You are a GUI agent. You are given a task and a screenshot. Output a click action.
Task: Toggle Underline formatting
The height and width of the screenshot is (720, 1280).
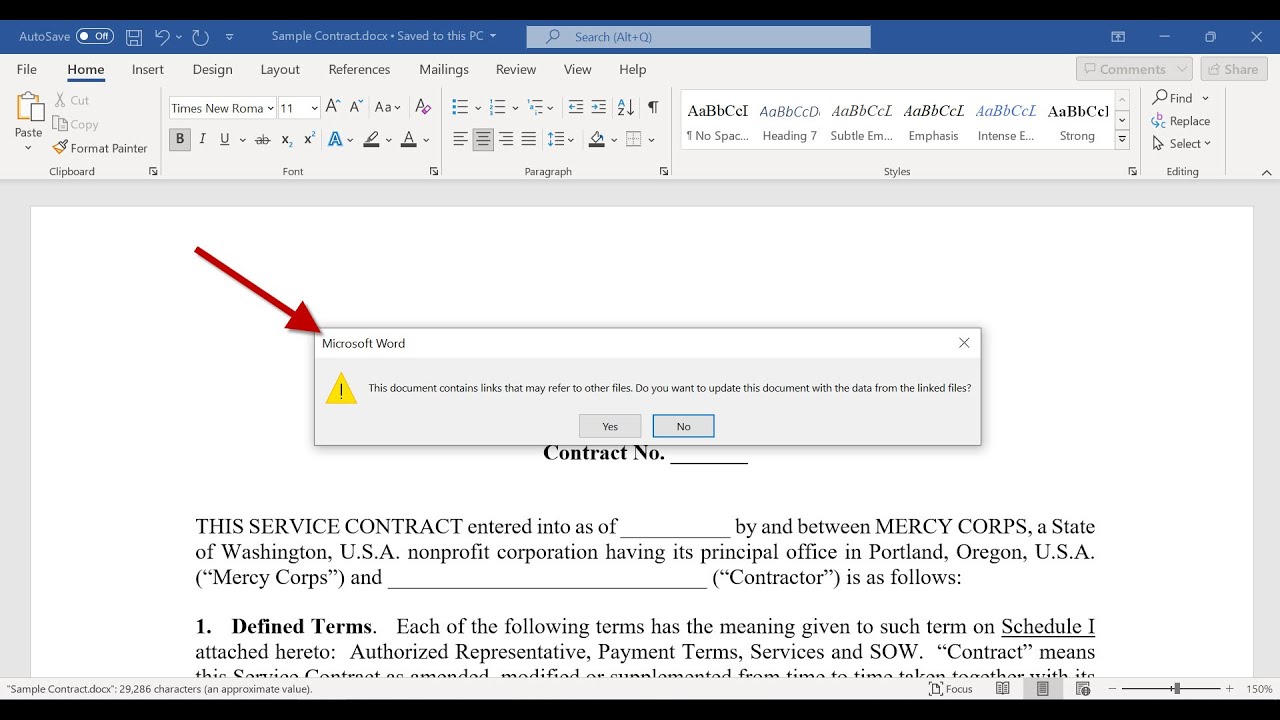(x=225, y=139)
